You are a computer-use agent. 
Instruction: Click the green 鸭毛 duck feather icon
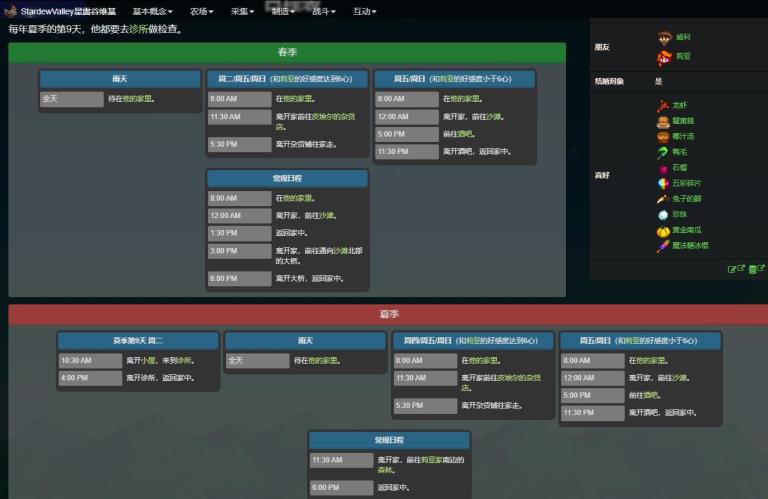(x=663, y=152)
